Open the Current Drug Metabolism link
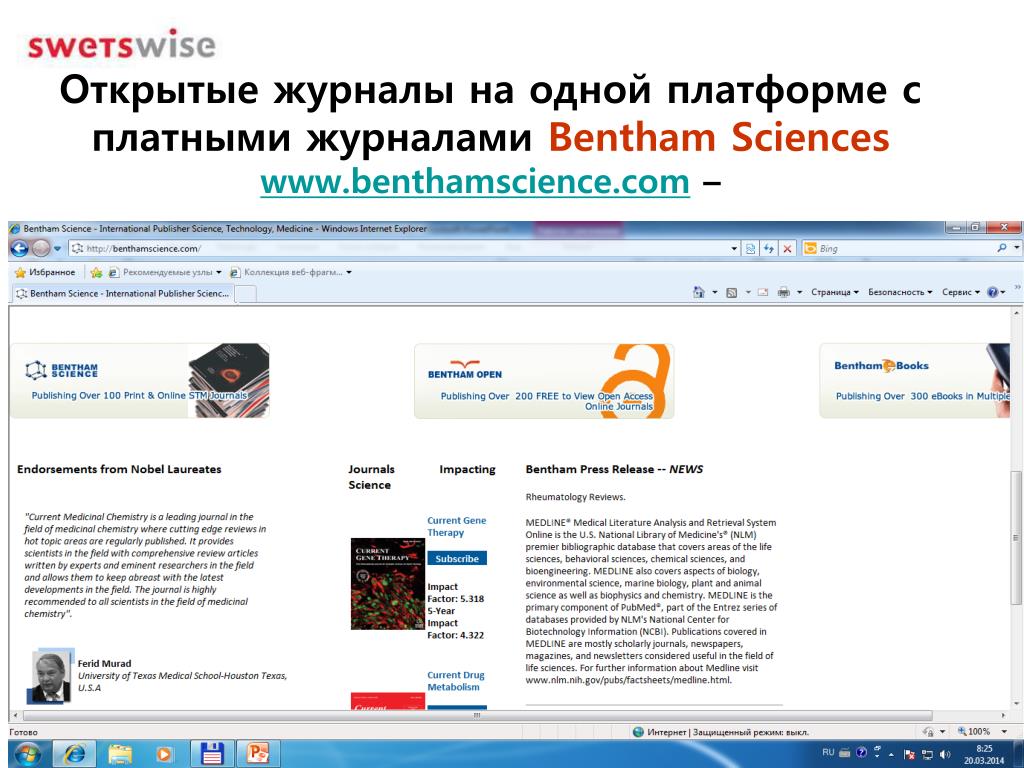 (x=456, y=680)
